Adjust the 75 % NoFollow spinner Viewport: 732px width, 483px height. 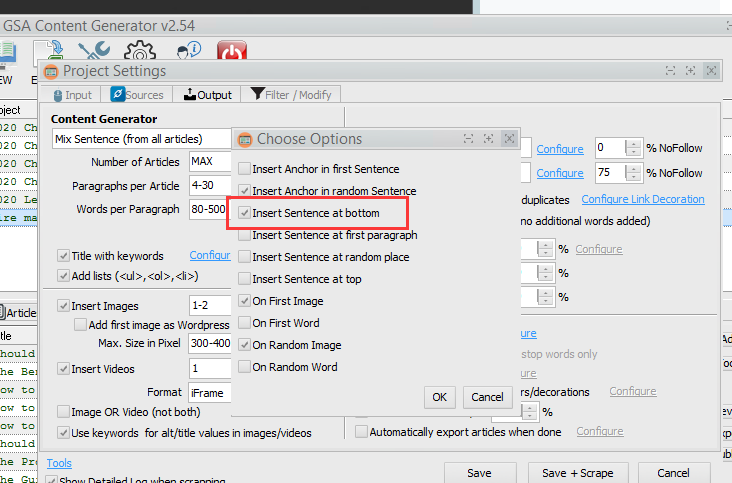pyautogui.click(x=633, y=173)
